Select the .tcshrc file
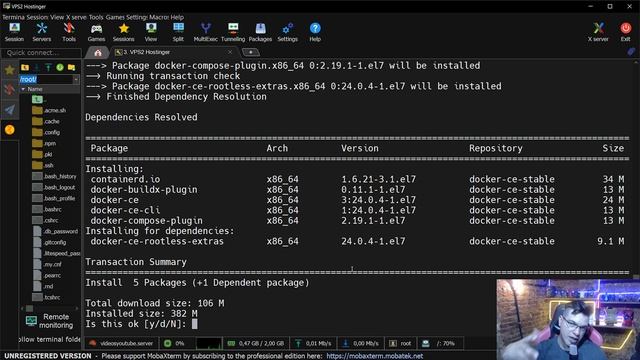This screenshot has width=640, height=360. 47,298
